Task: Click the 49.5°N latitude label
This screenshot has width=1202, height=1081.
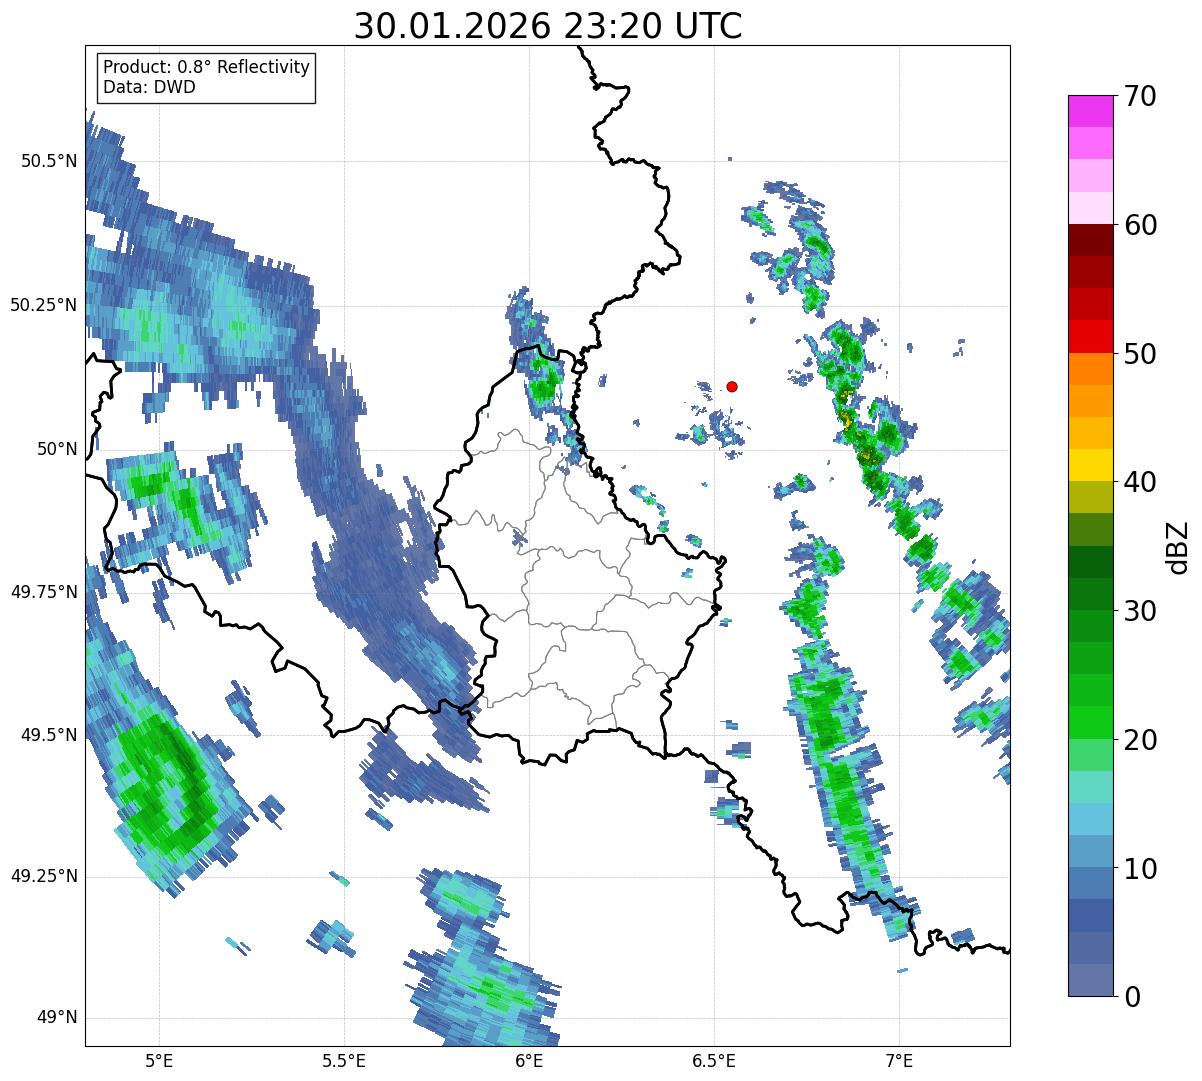Action: pyautogui.click(x=48, y=735)
